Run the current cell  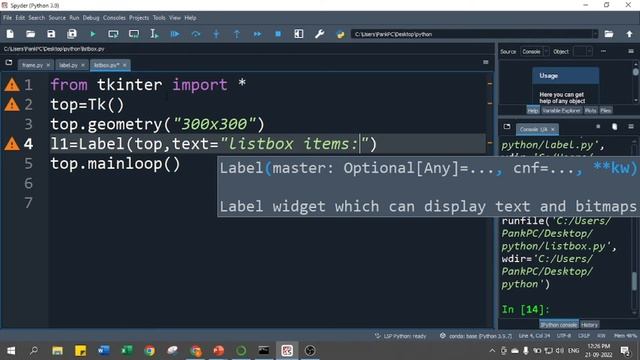pos(113,34)
